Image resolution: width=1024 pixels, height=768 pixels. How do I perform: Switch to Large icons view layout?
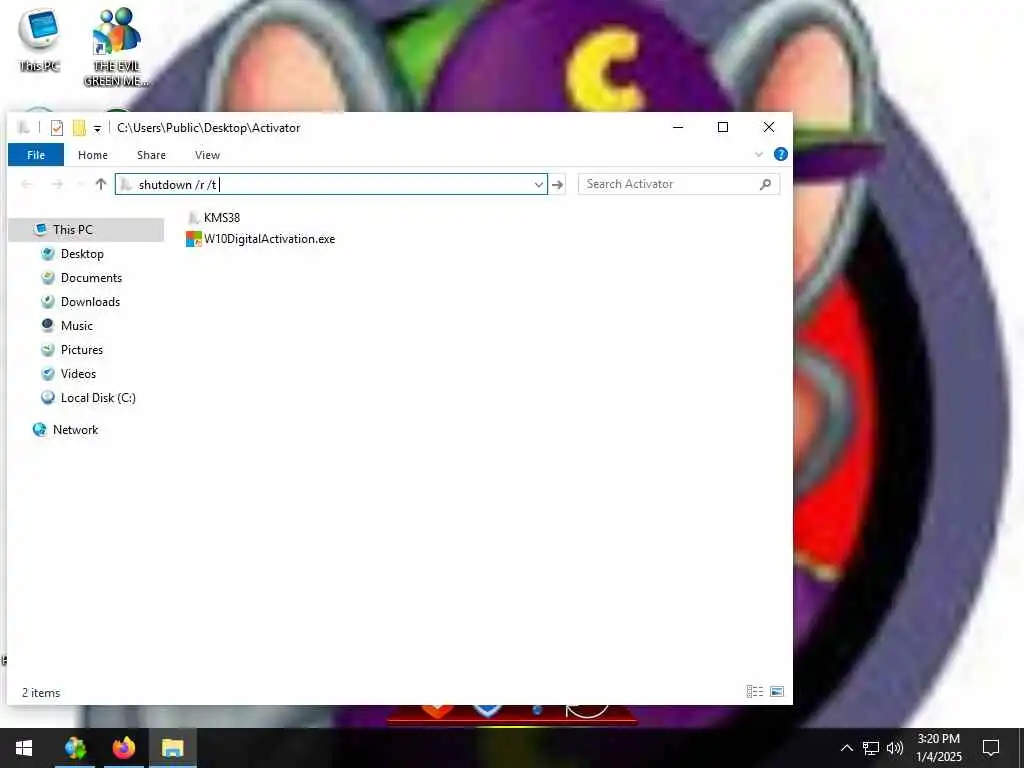pyautogui.click(x=777, y=692)
